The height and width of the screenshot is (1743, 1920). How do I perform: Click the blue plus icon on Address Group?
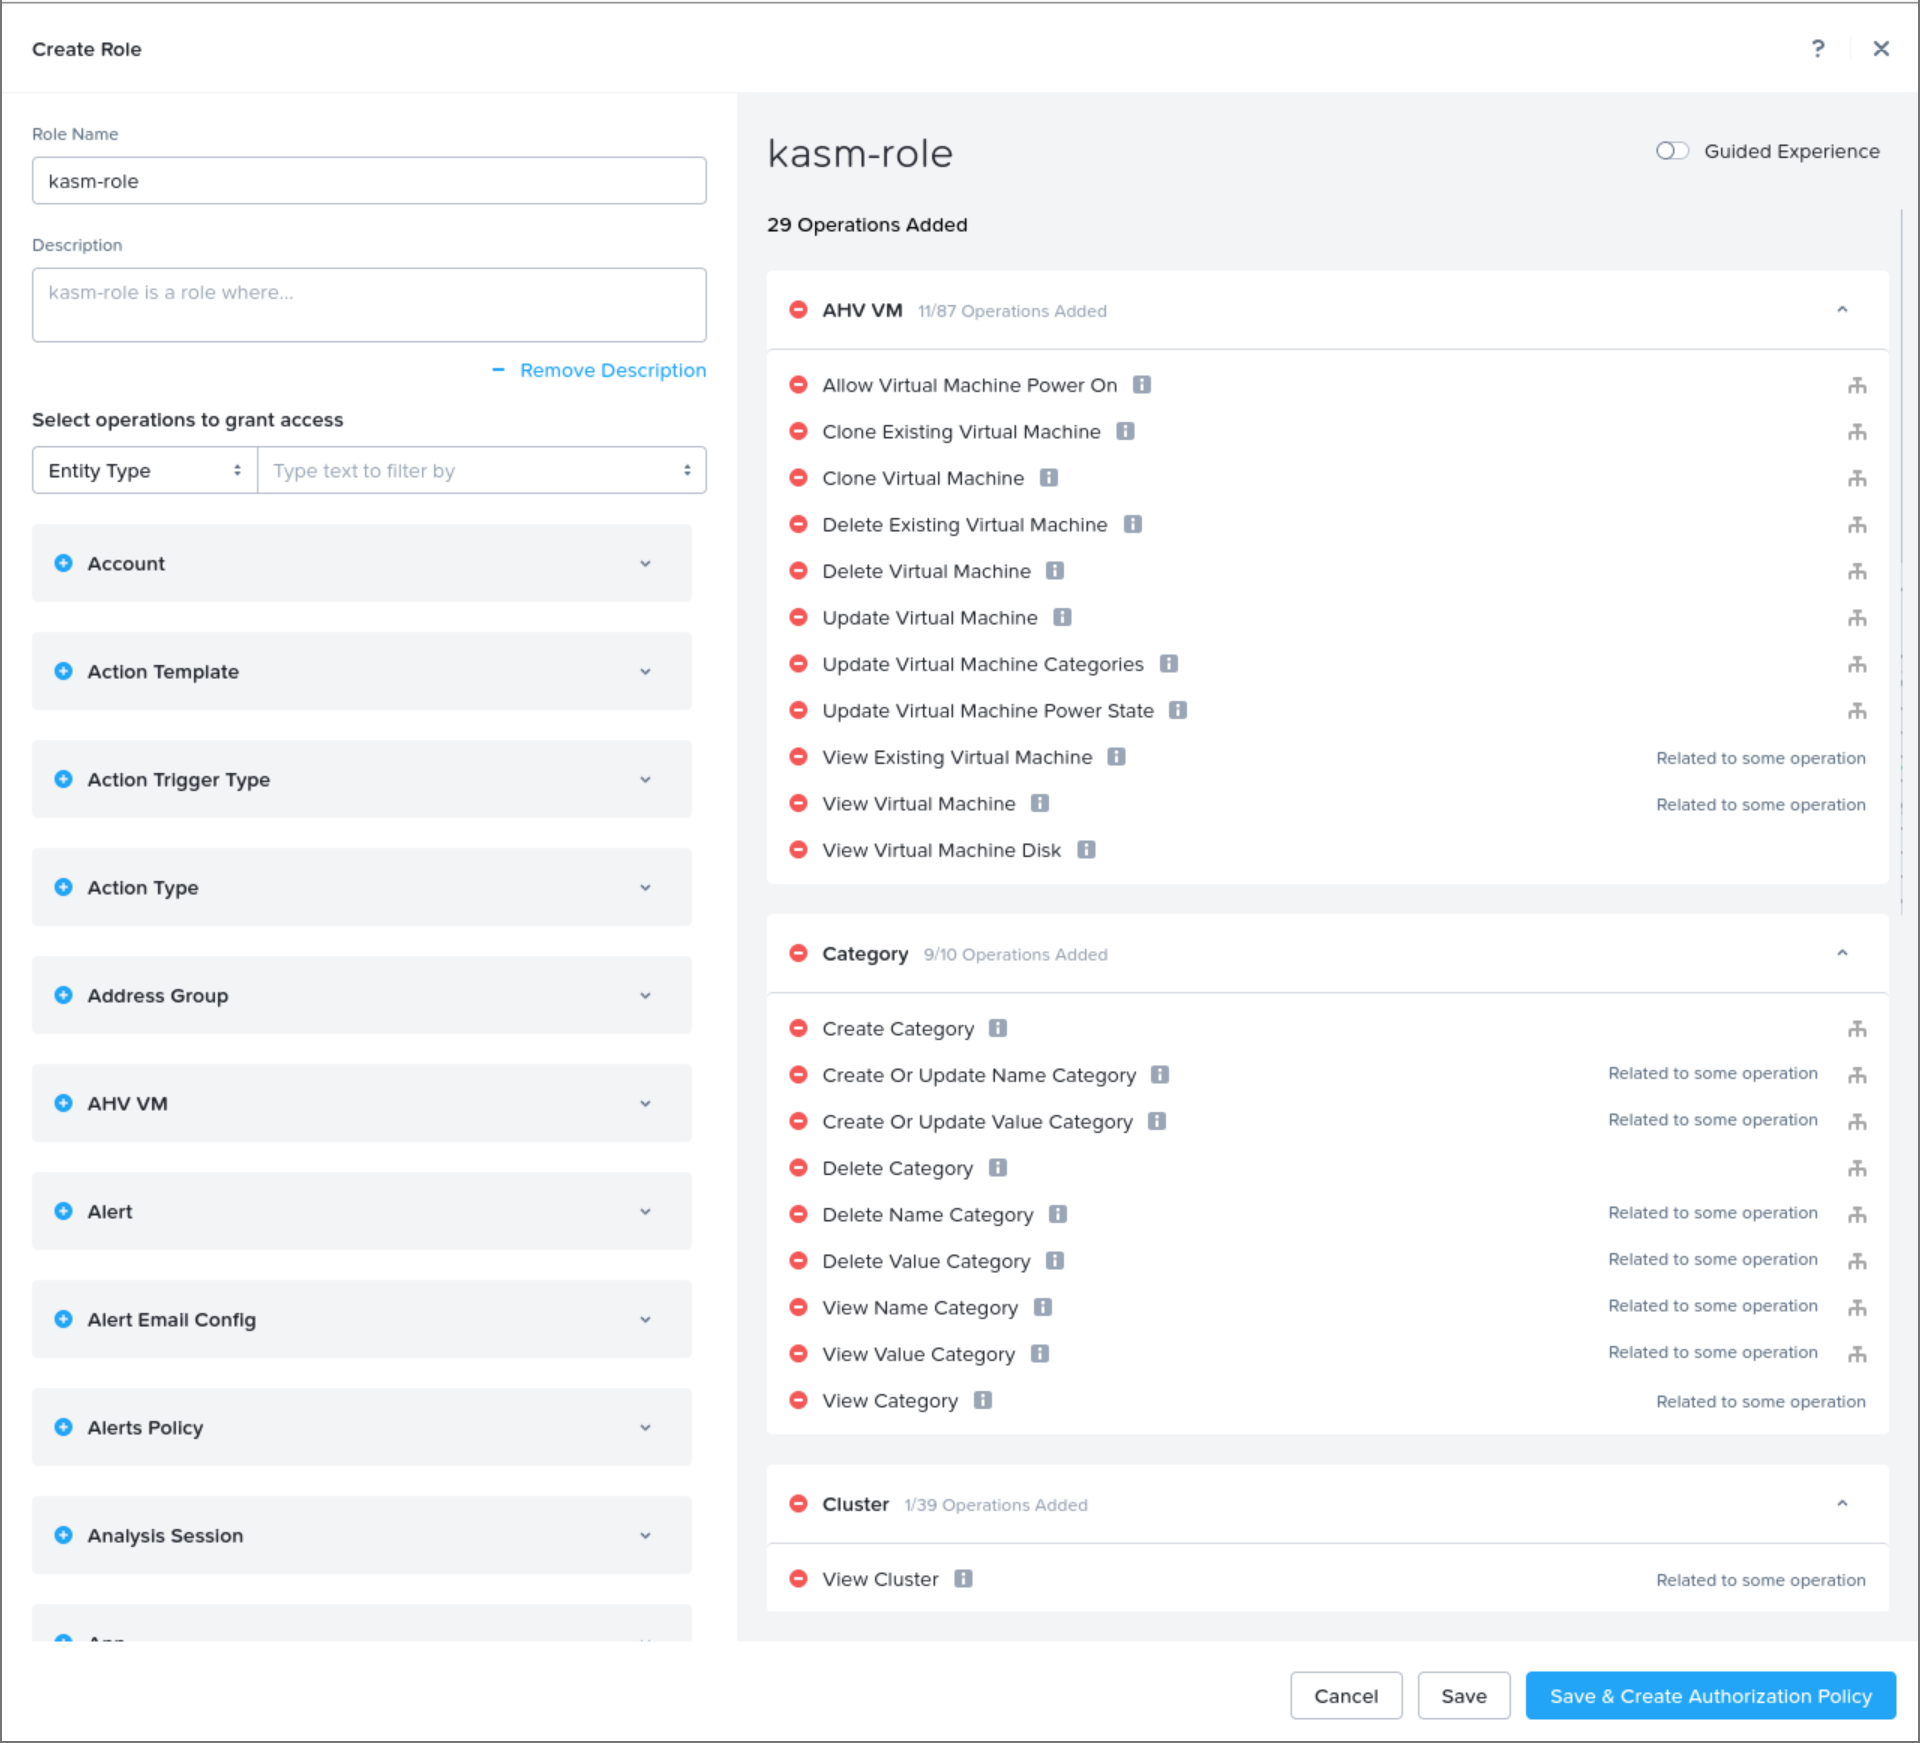click(x=64, y=995)
